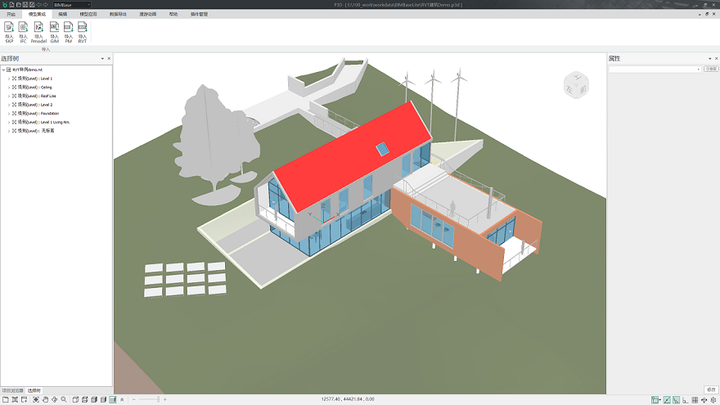This screenshot has height=405, width=720.
Task: Click the zoom extents four-arrows icon
Action: point(15,400)
